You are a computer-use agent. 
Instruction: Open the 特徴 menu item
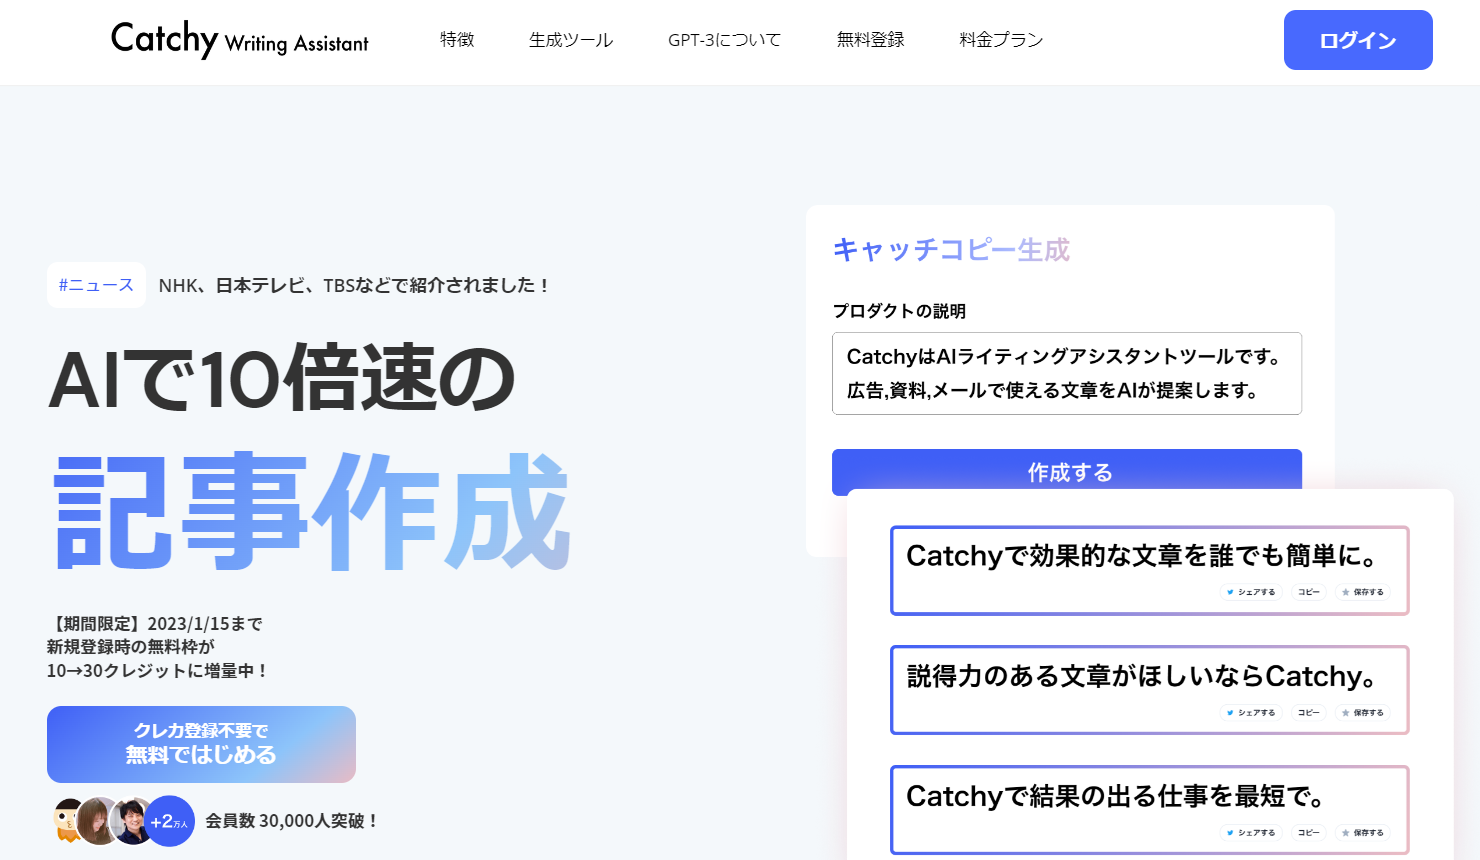click(457, 40)
